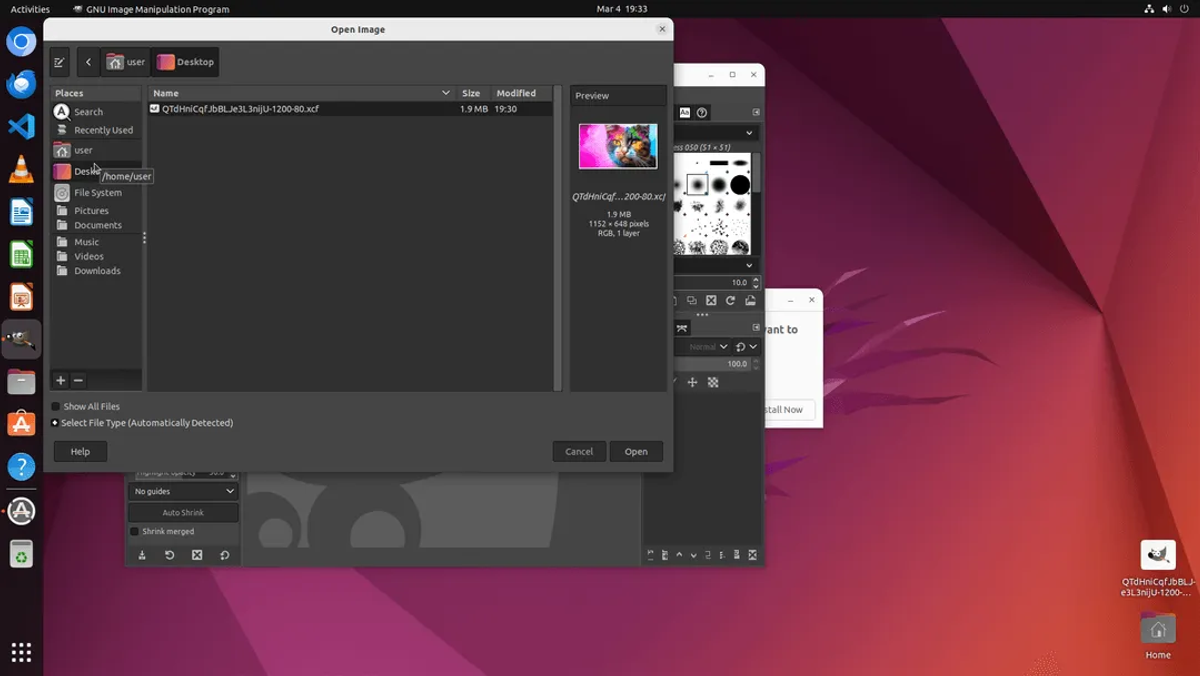Click raise layer up-arrow icon

point(679,555)
